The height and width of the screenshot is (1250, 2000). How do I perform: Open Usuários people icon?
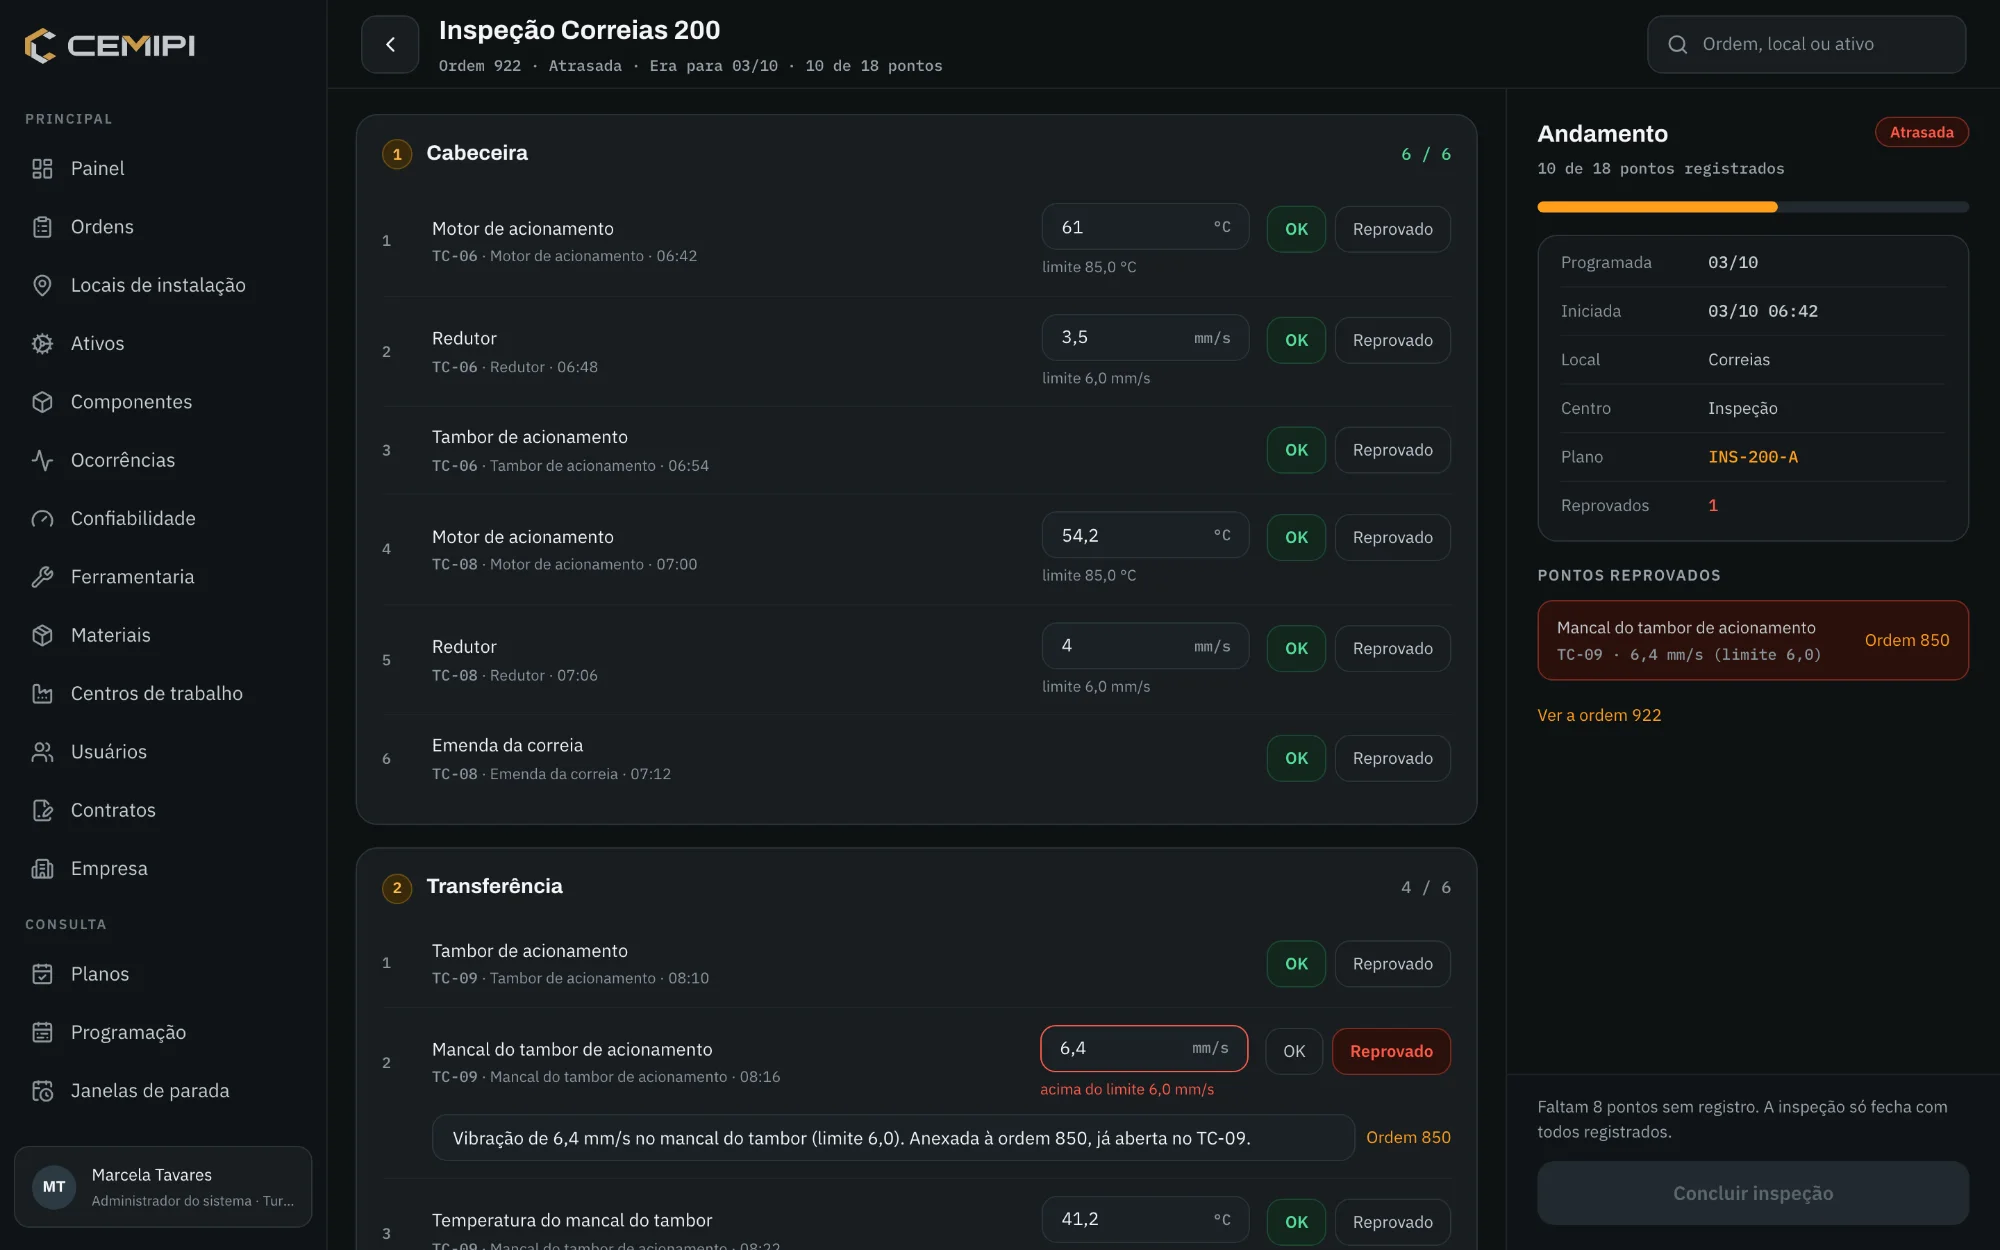tap(42, 752)
